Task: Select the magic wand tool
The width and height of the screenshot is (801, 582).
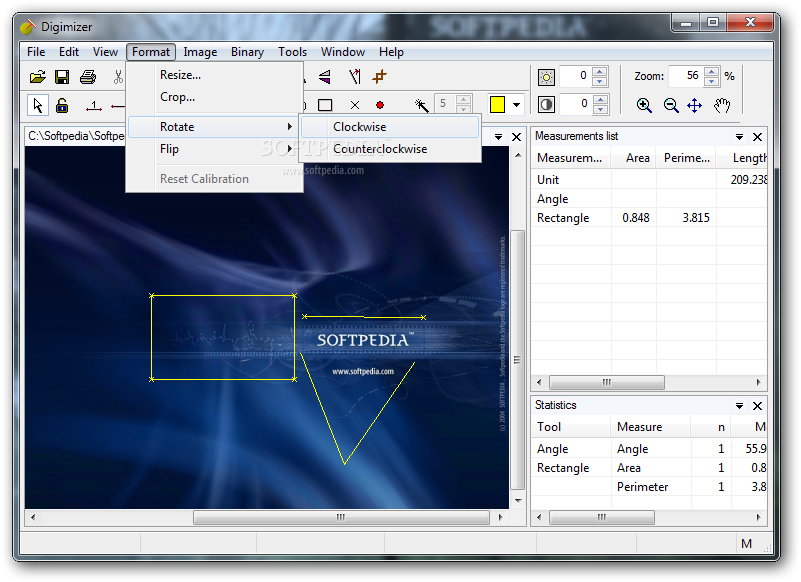Action: 421,105
